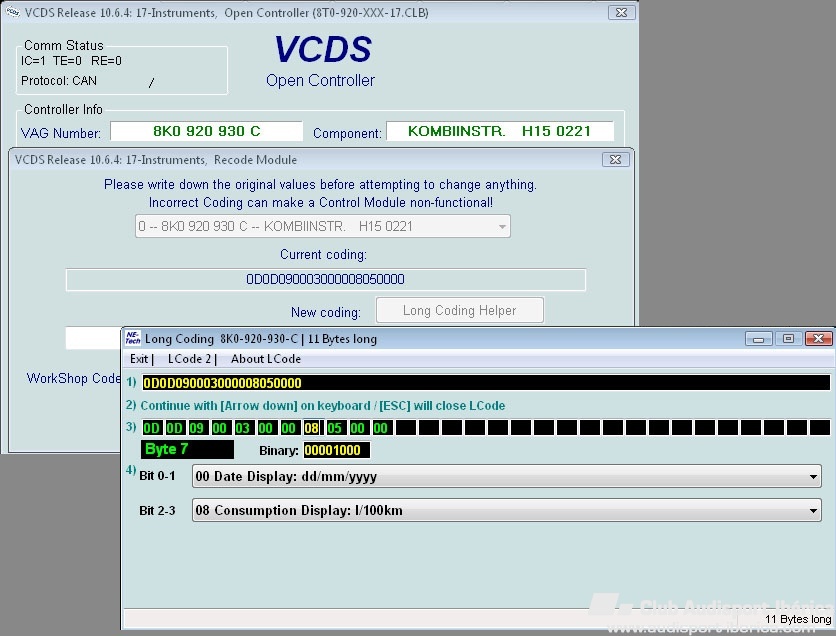Close the VCDS Open Controller window

622,12
